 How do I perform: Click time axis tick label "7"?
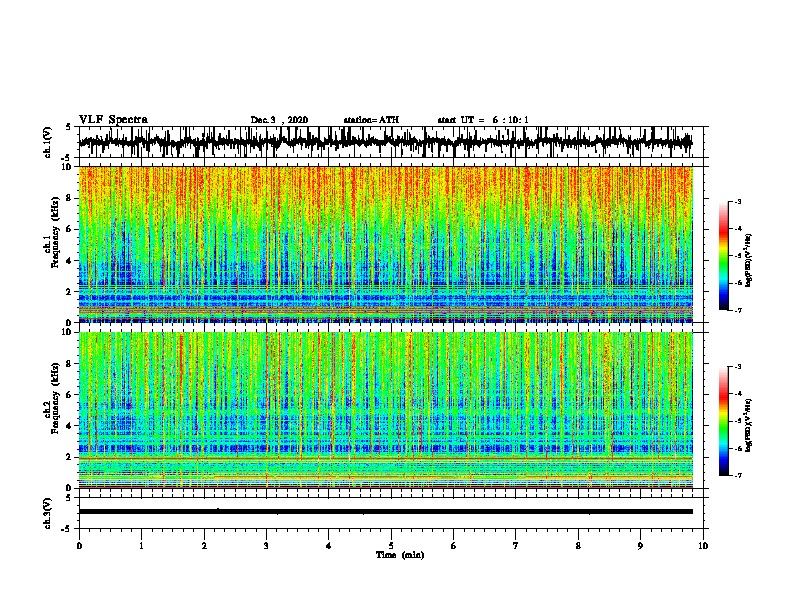coord(516,546)
